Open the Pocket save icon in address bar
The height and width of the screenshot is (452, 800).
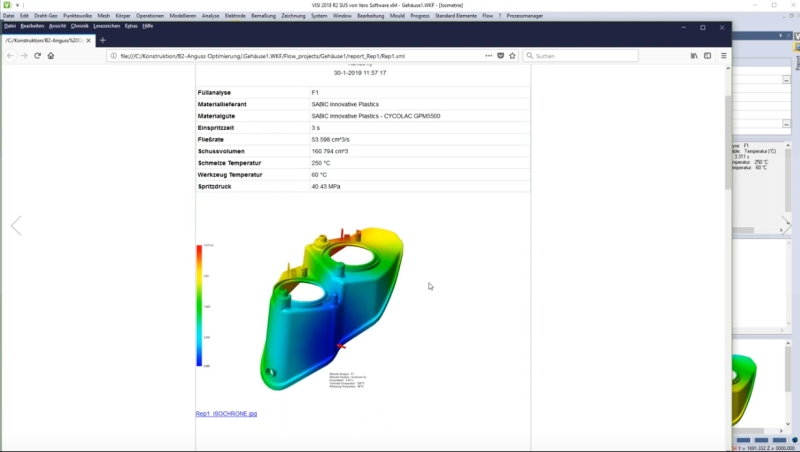[501, 56]
